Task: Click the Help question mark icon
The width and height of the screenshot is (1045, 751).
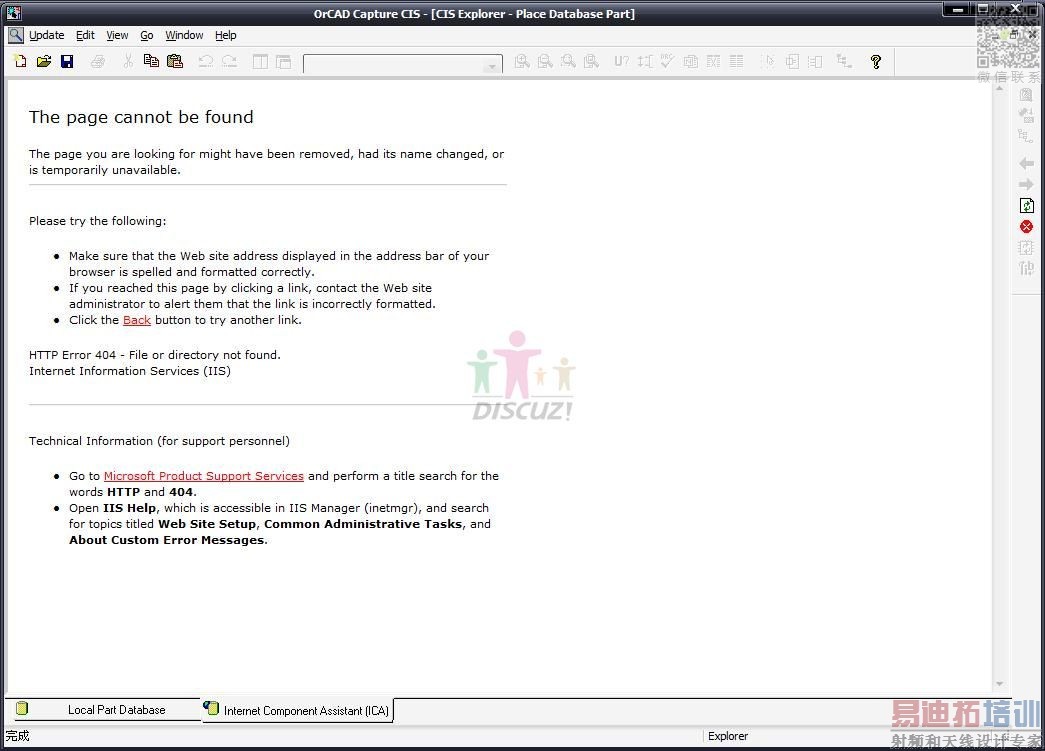Action: coord(876,61)
